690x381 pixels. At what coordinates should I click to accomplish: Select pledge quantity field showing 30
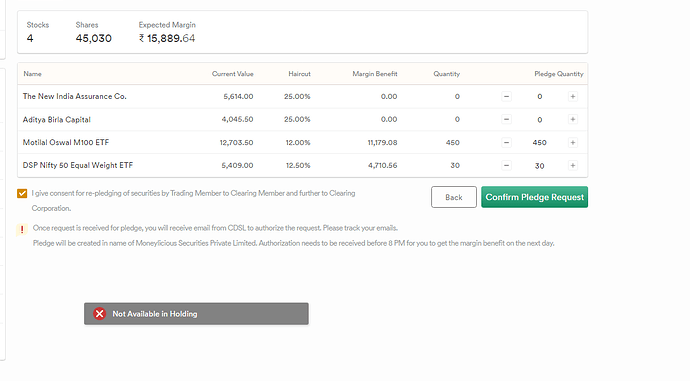pyautogui.click(x=540, y=166)
